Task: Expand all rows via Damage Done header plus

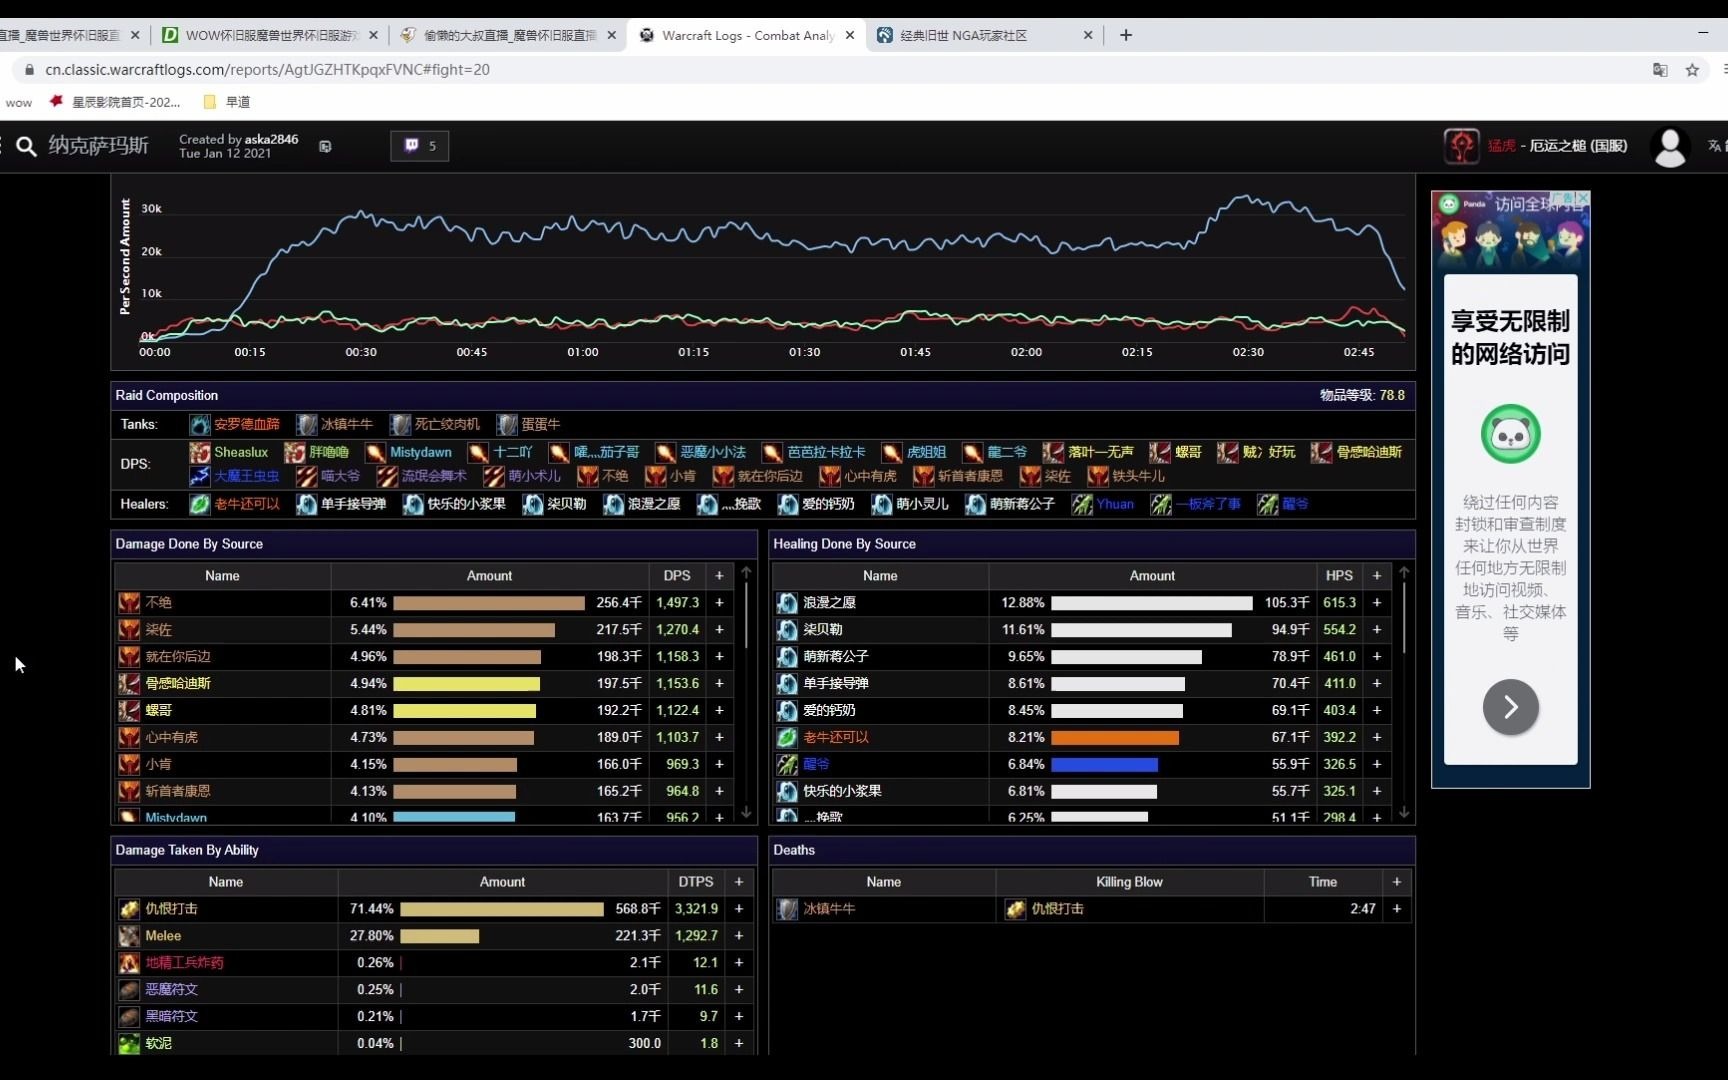Action: (x=719, y=576)
